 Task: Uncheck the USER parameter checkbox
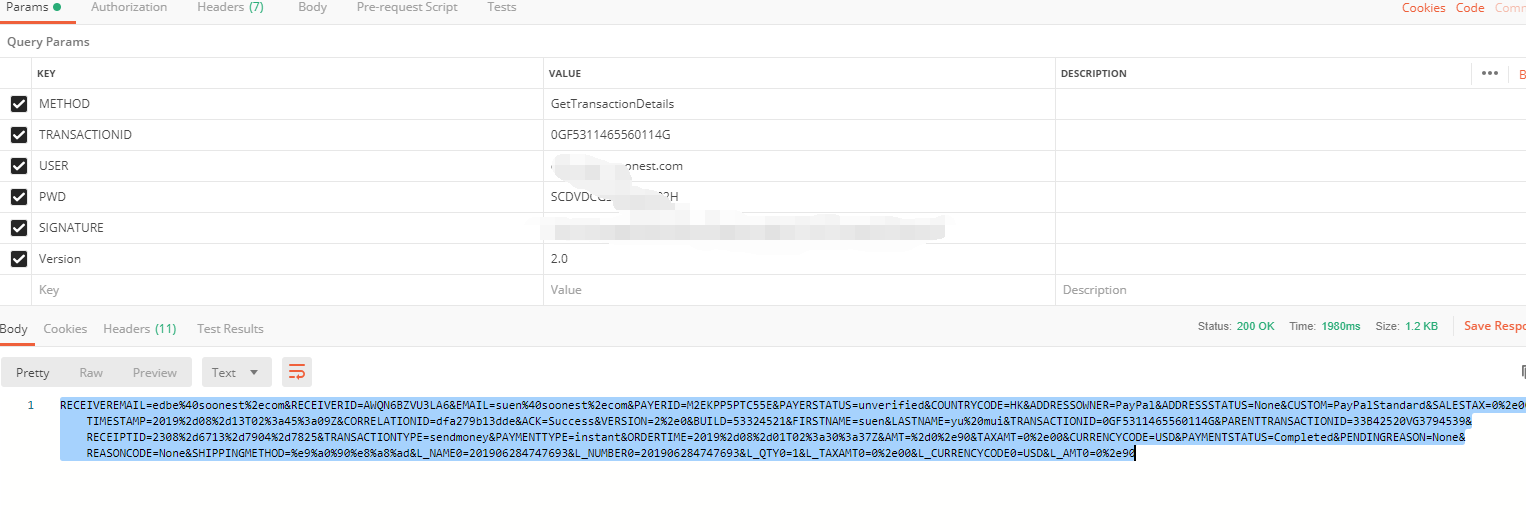click(18, 166)
